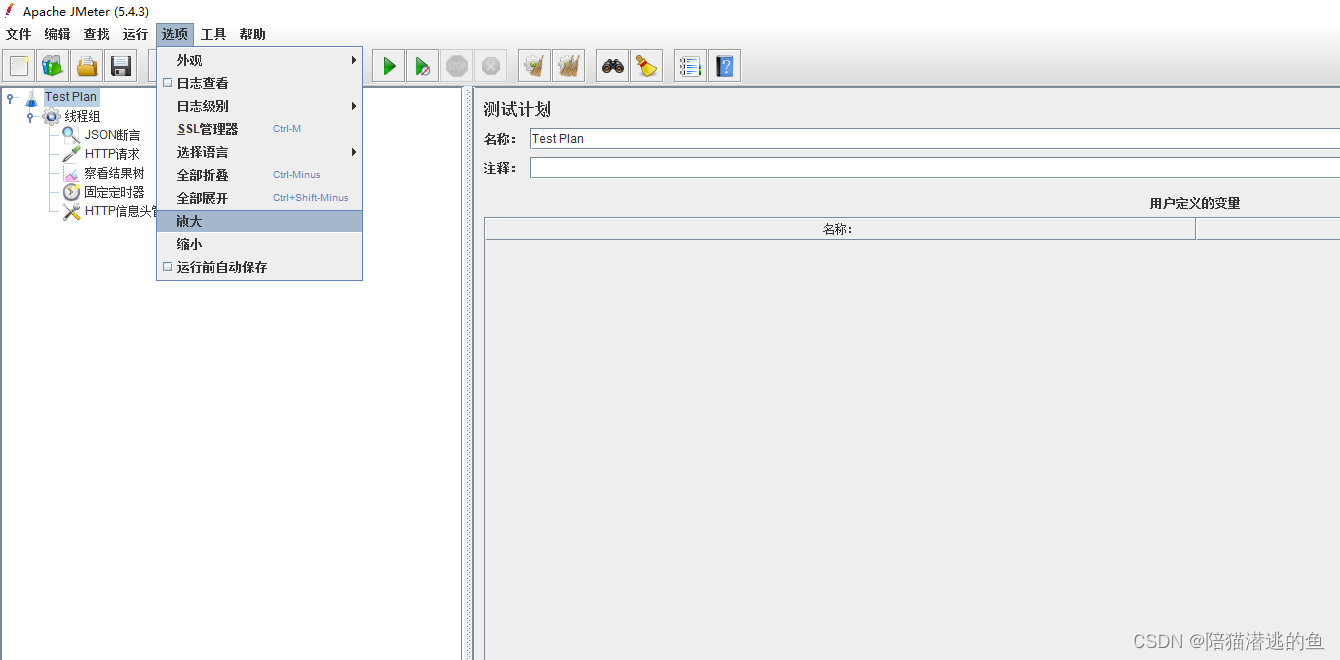Expand the 选择语言 submenu
Viewport: 1340px width, 660px height.
(x=259, y=152)
